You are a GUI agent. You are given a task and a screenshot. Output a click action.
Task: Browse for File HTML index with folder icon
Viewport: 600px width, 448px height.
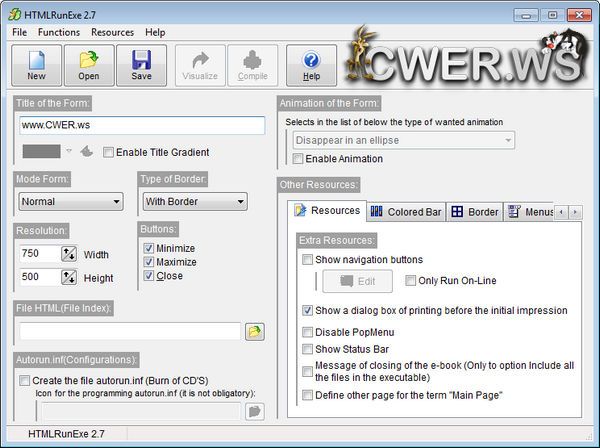pos(254,331)
